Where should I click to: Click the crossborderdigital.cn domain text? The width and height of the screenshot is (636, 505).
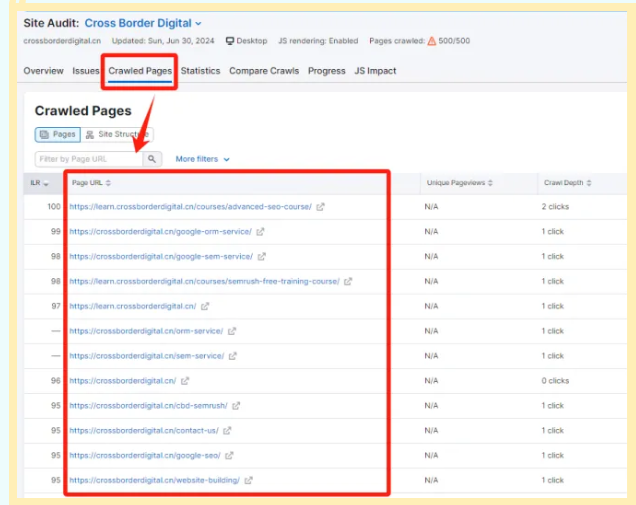point(62,41)
